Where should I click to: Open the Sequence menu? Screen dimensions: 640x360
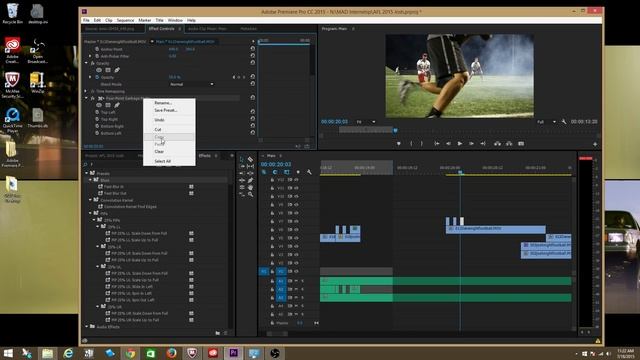pos(125,20)
